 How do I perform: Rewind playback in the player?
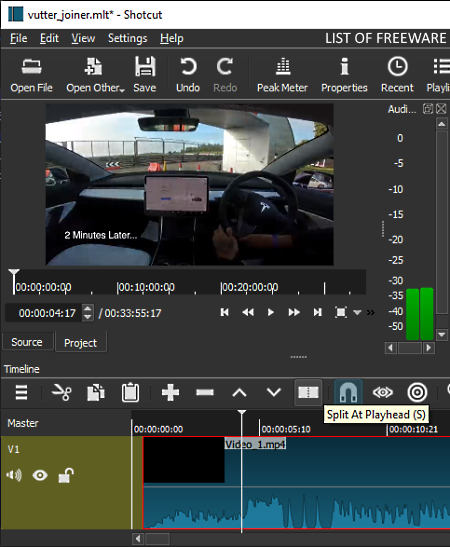tap(248, 312)
